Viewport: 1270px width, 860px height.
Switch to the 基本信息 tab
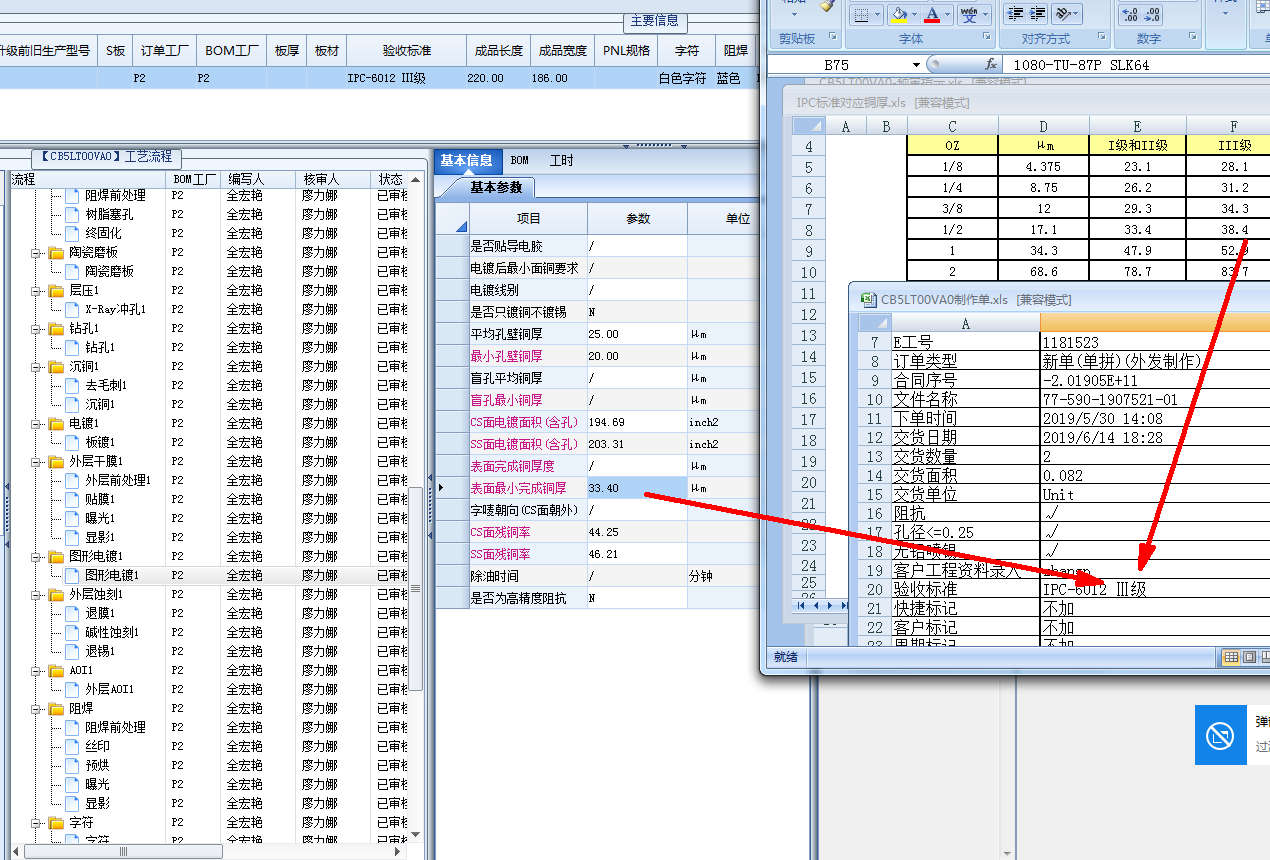point(467,160)
